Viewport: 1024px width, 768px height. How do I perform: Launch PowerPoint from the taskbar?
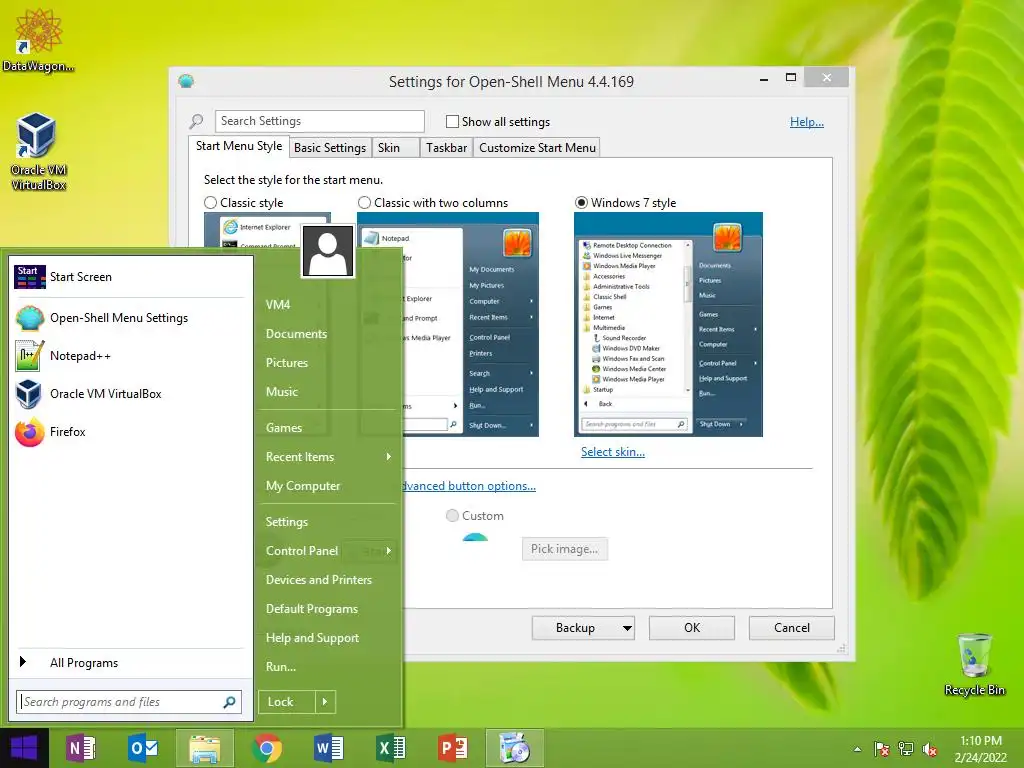[x=453, y=748]
